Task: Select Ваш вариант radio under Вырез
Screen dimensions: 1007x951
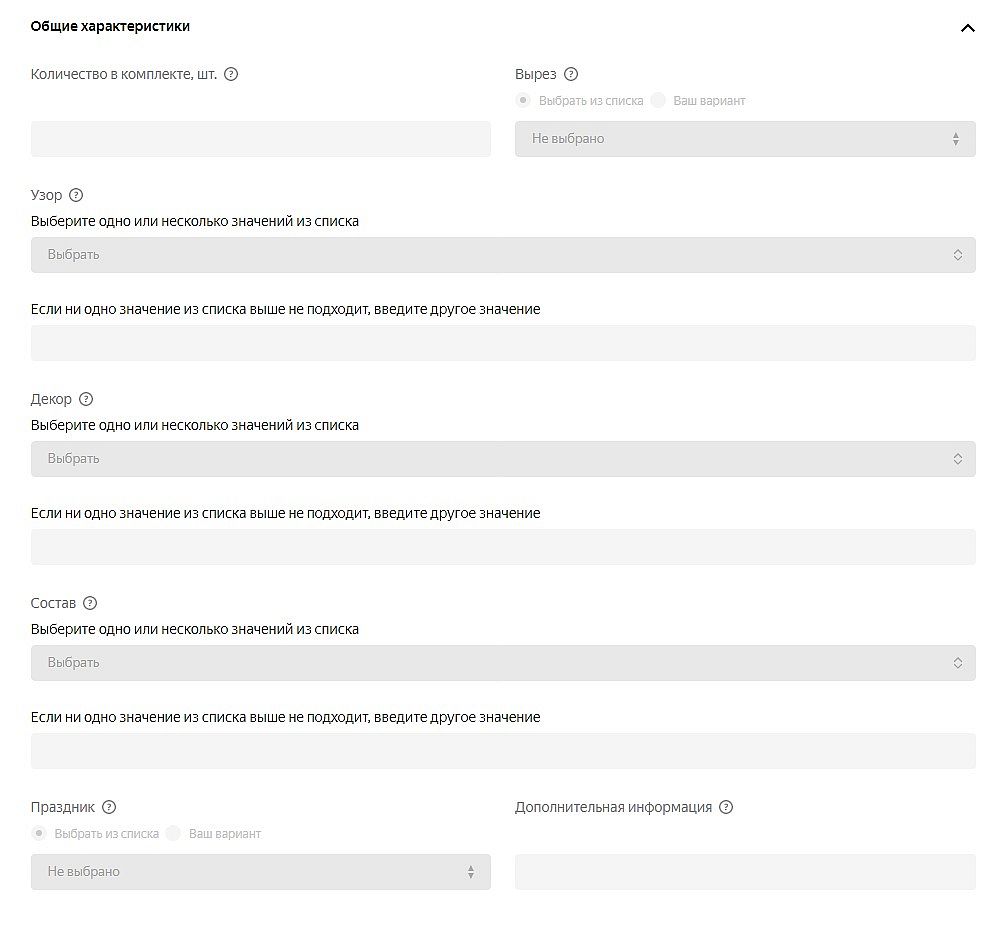Action: pos(658,100)
